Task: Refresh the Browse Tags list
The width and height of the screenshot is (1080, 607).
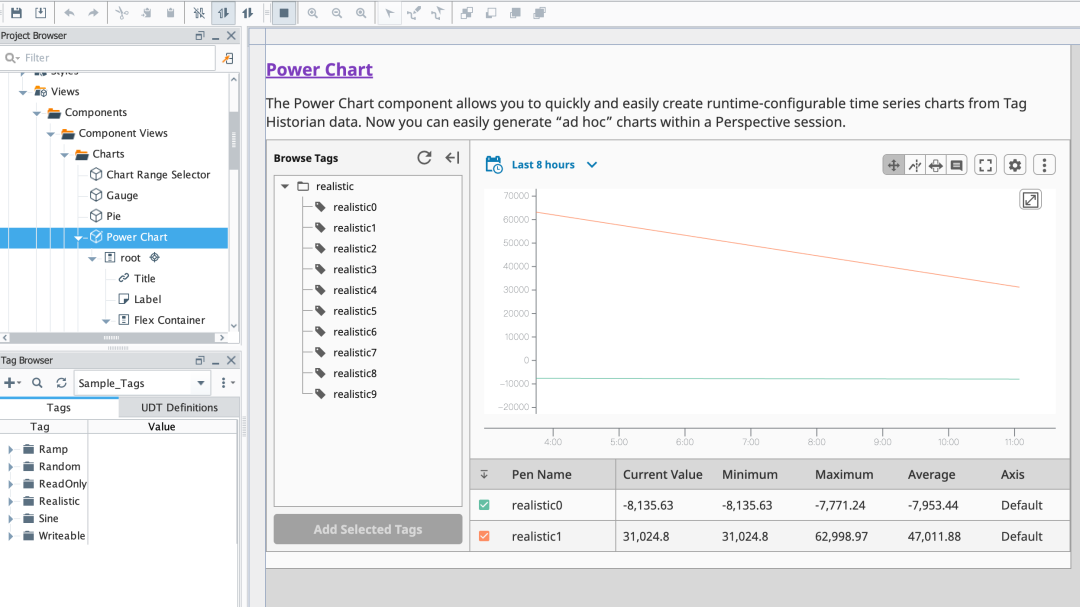Action: click(424, 158)
